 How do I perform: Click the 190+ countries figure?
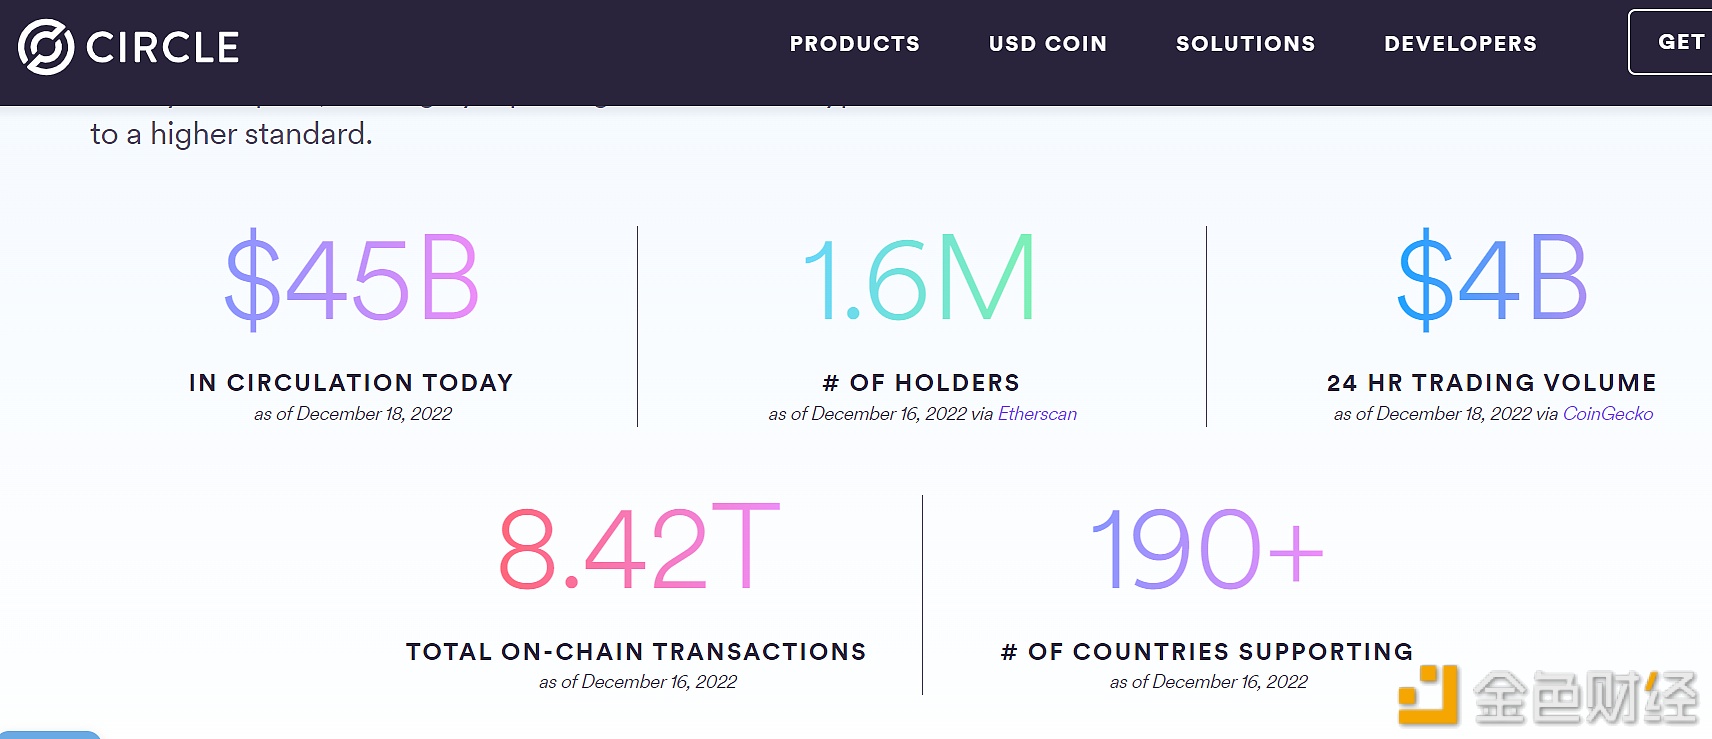coord(1207,548)
